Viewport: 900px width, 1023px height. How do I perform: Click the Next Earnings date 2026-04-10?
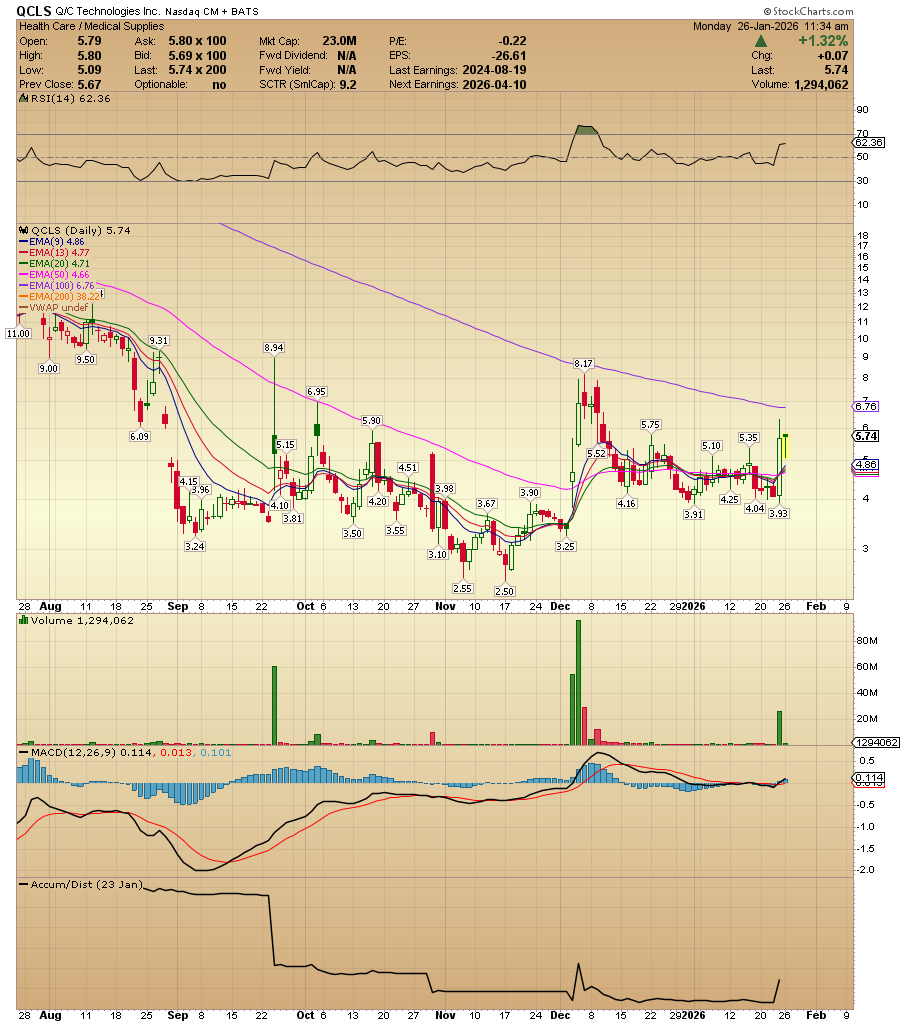click(494, 84)
